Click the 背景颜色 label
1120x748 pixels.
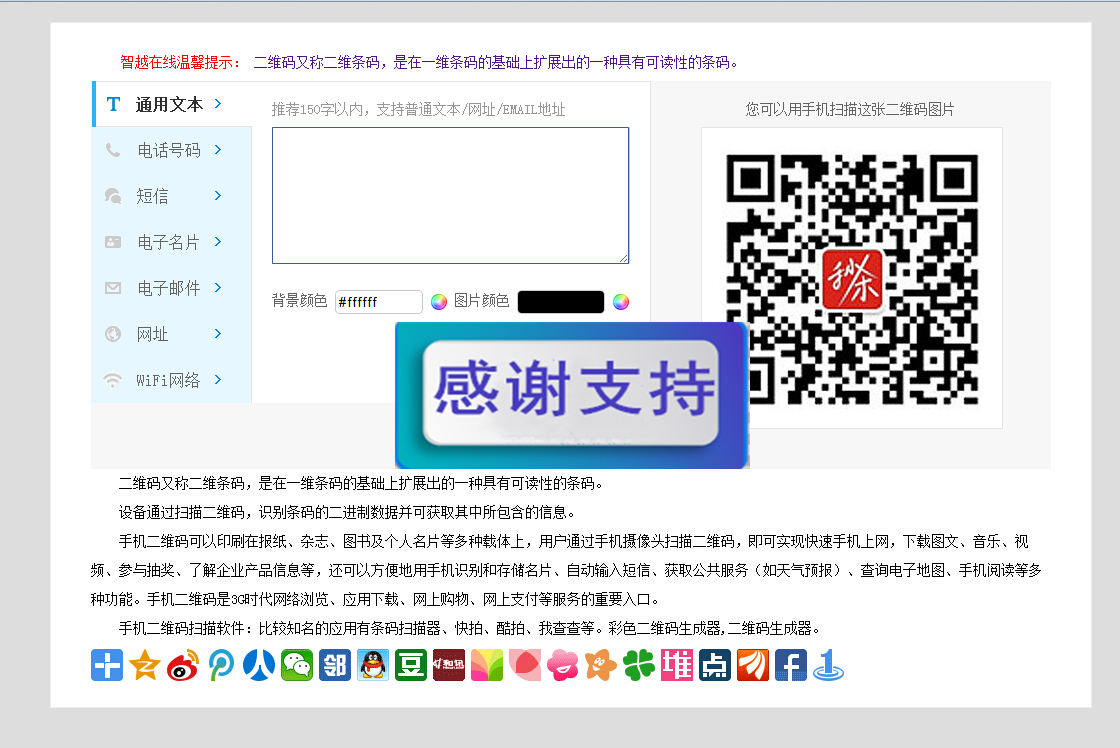point(299,301)
